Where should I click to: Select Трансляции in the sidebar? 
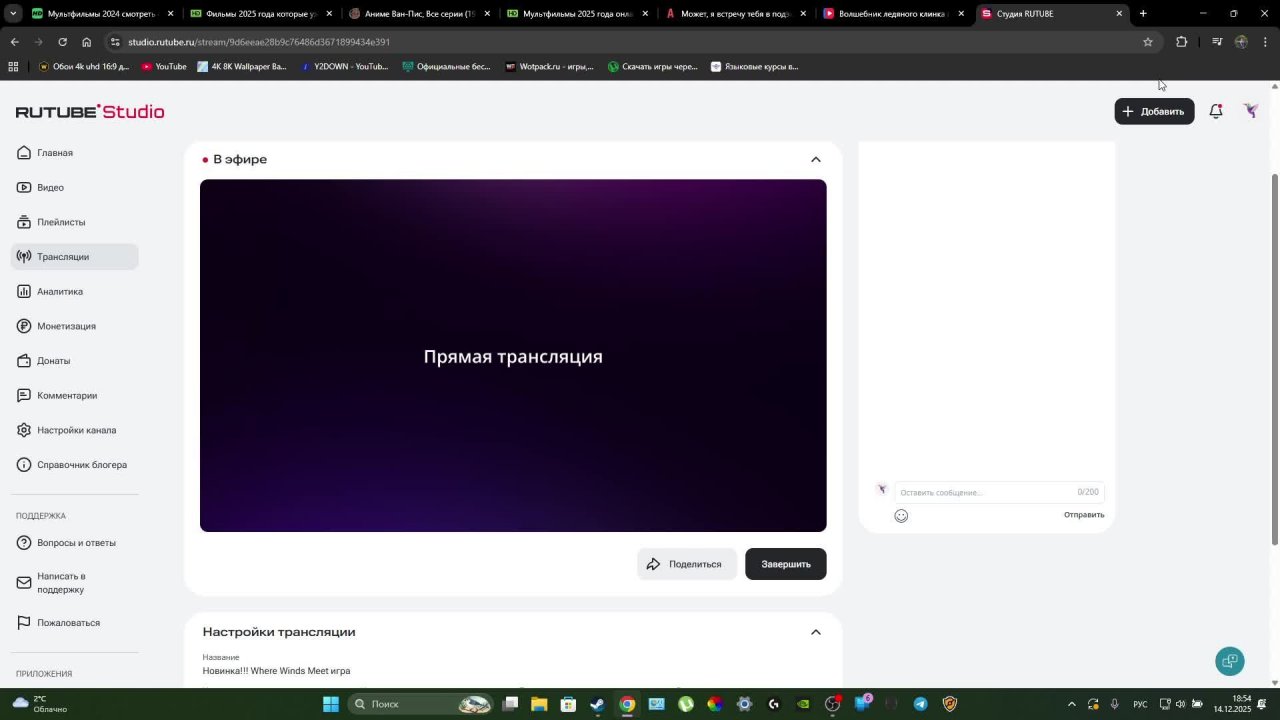click(75, 257)
